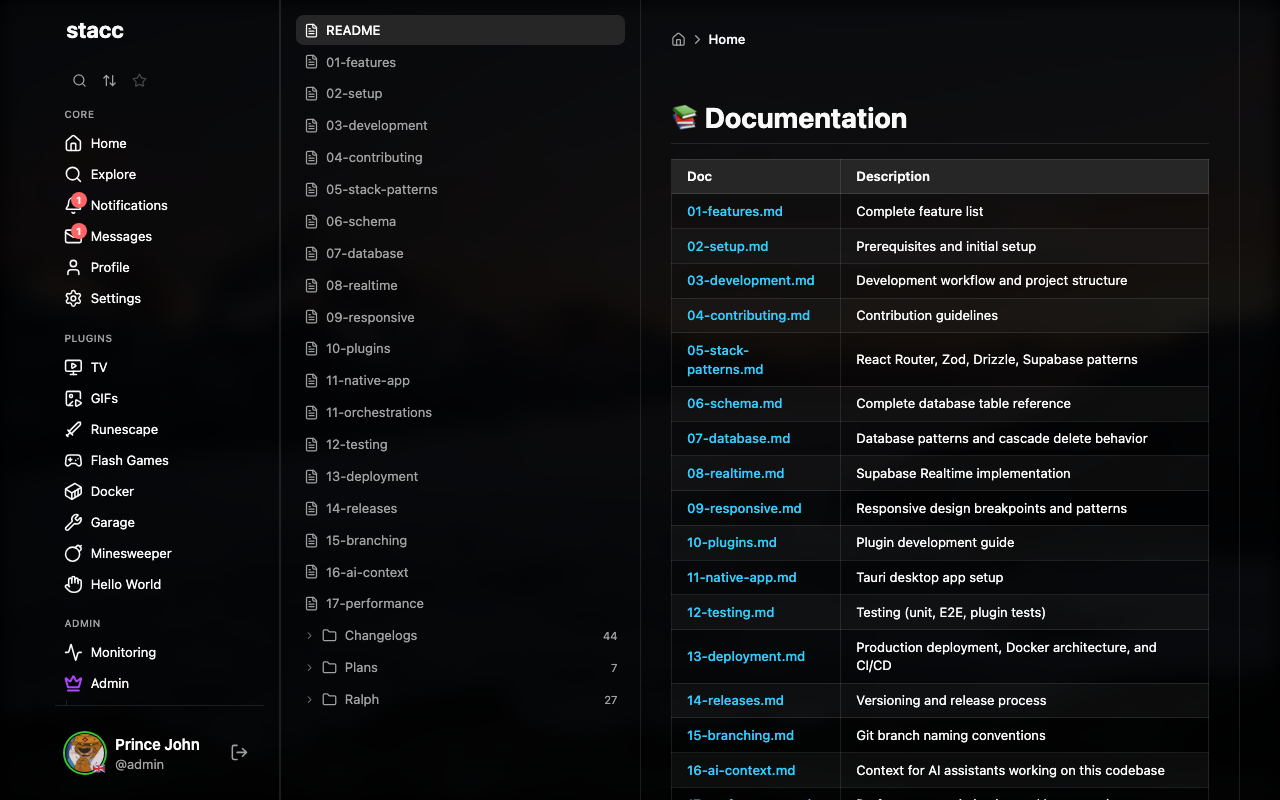
Task: Click the sort arrows icon in sidebar
Action: tap(109, 81)
